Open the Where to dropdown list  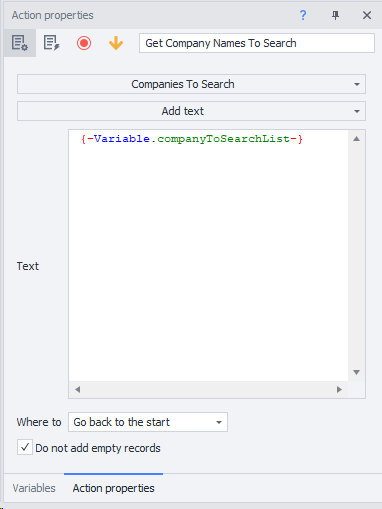(148, 422)
